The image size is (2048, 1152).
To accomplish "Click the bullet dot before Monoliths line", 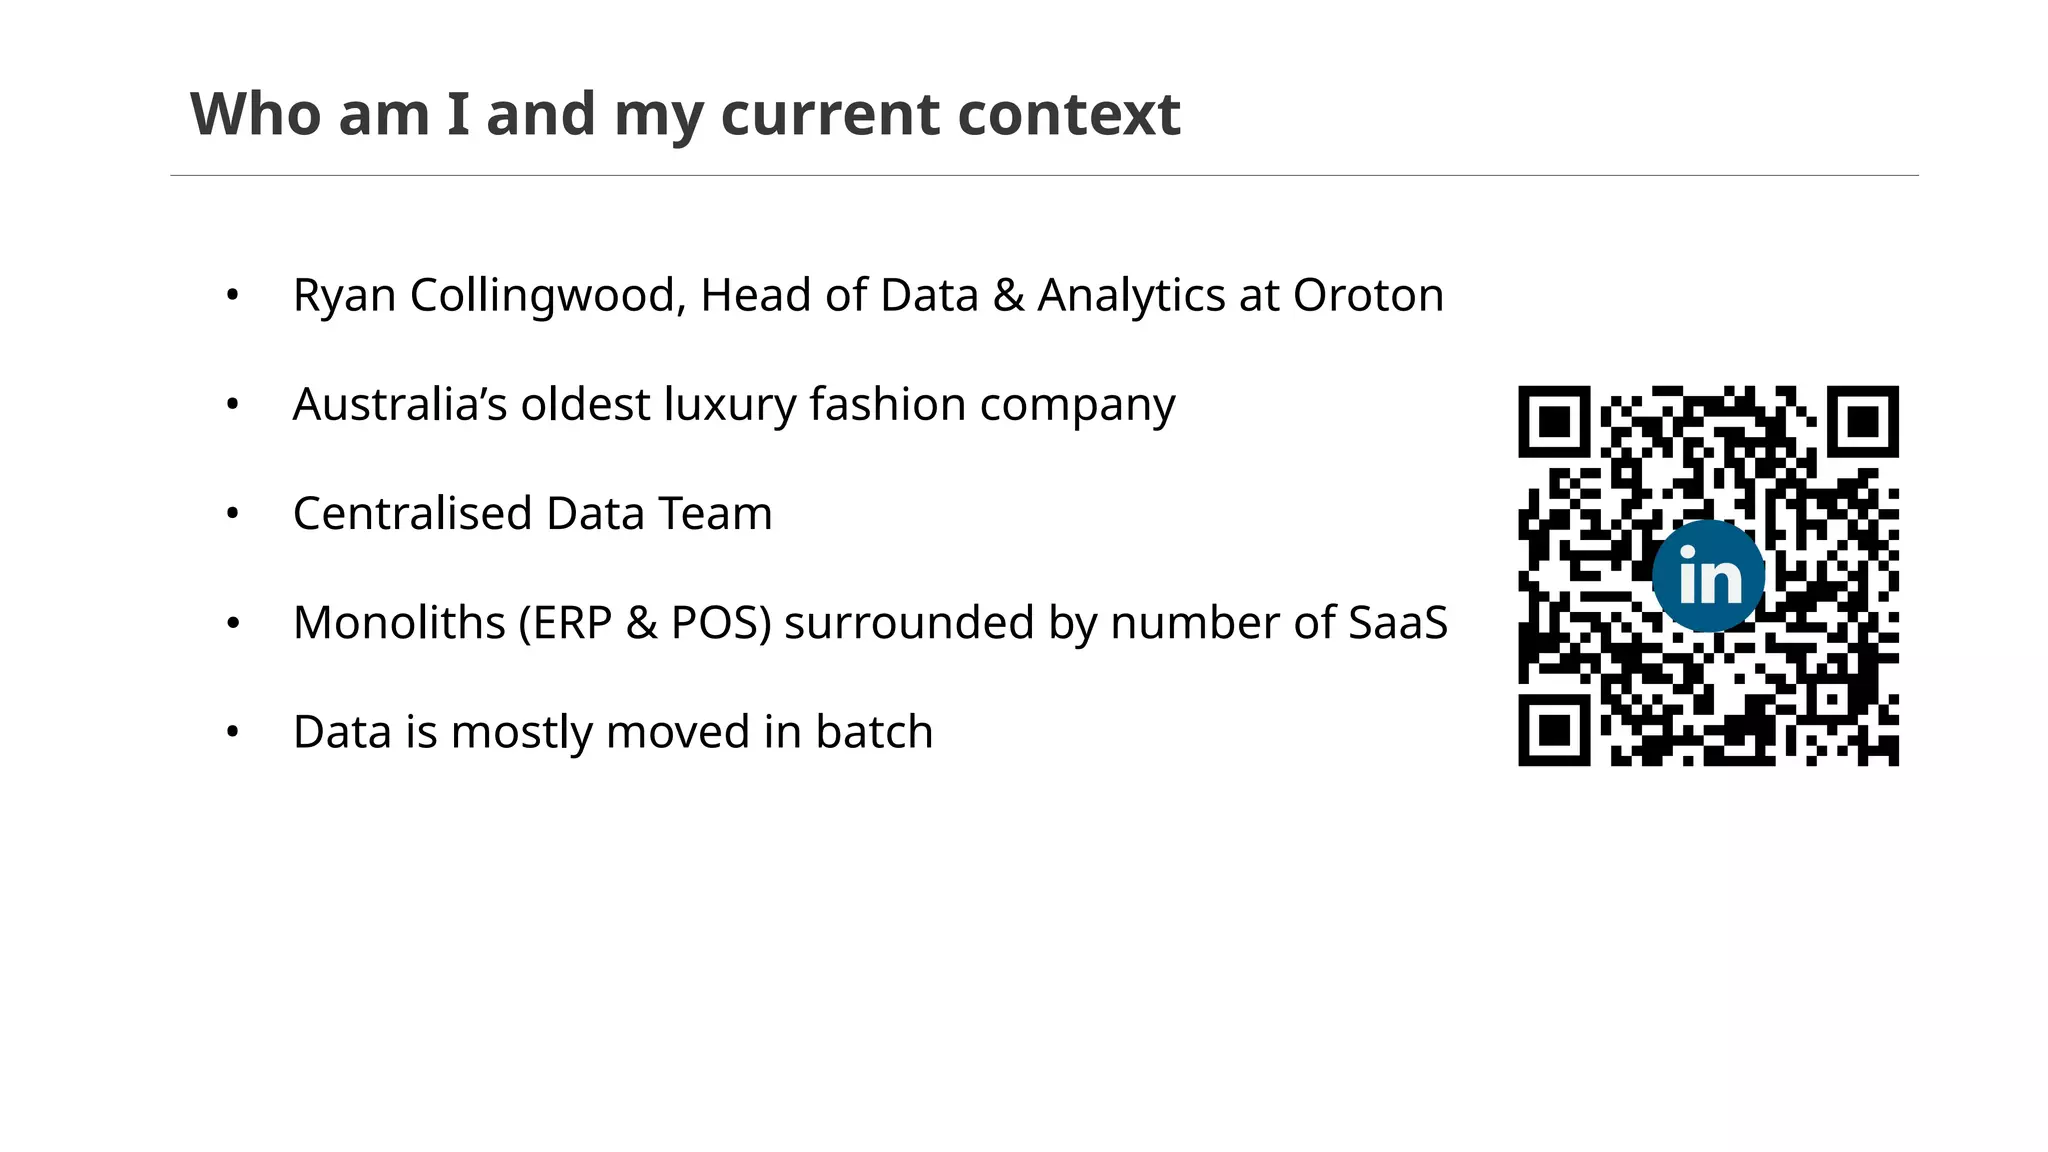I will click(233, 623).
